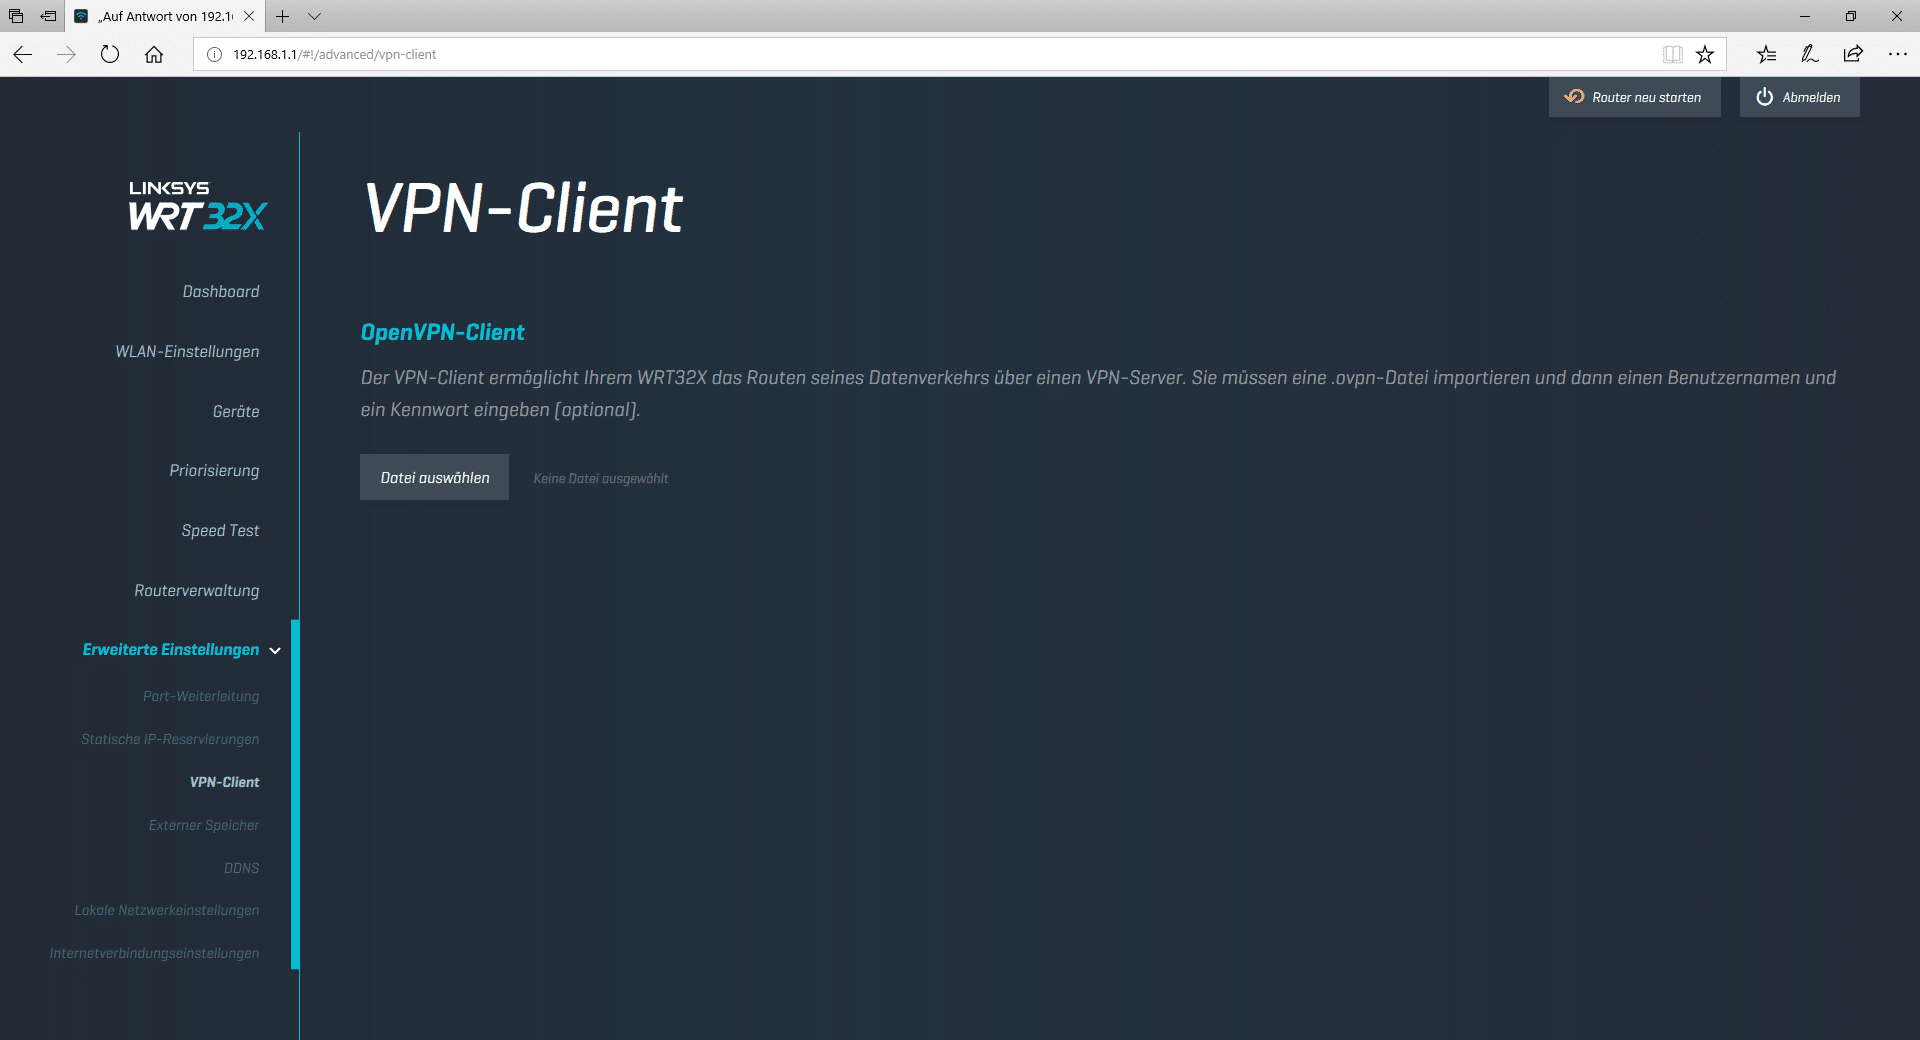
Task: Open the tab list dropdown chevron
Action: pyautogui.click(x=314, y=16)
